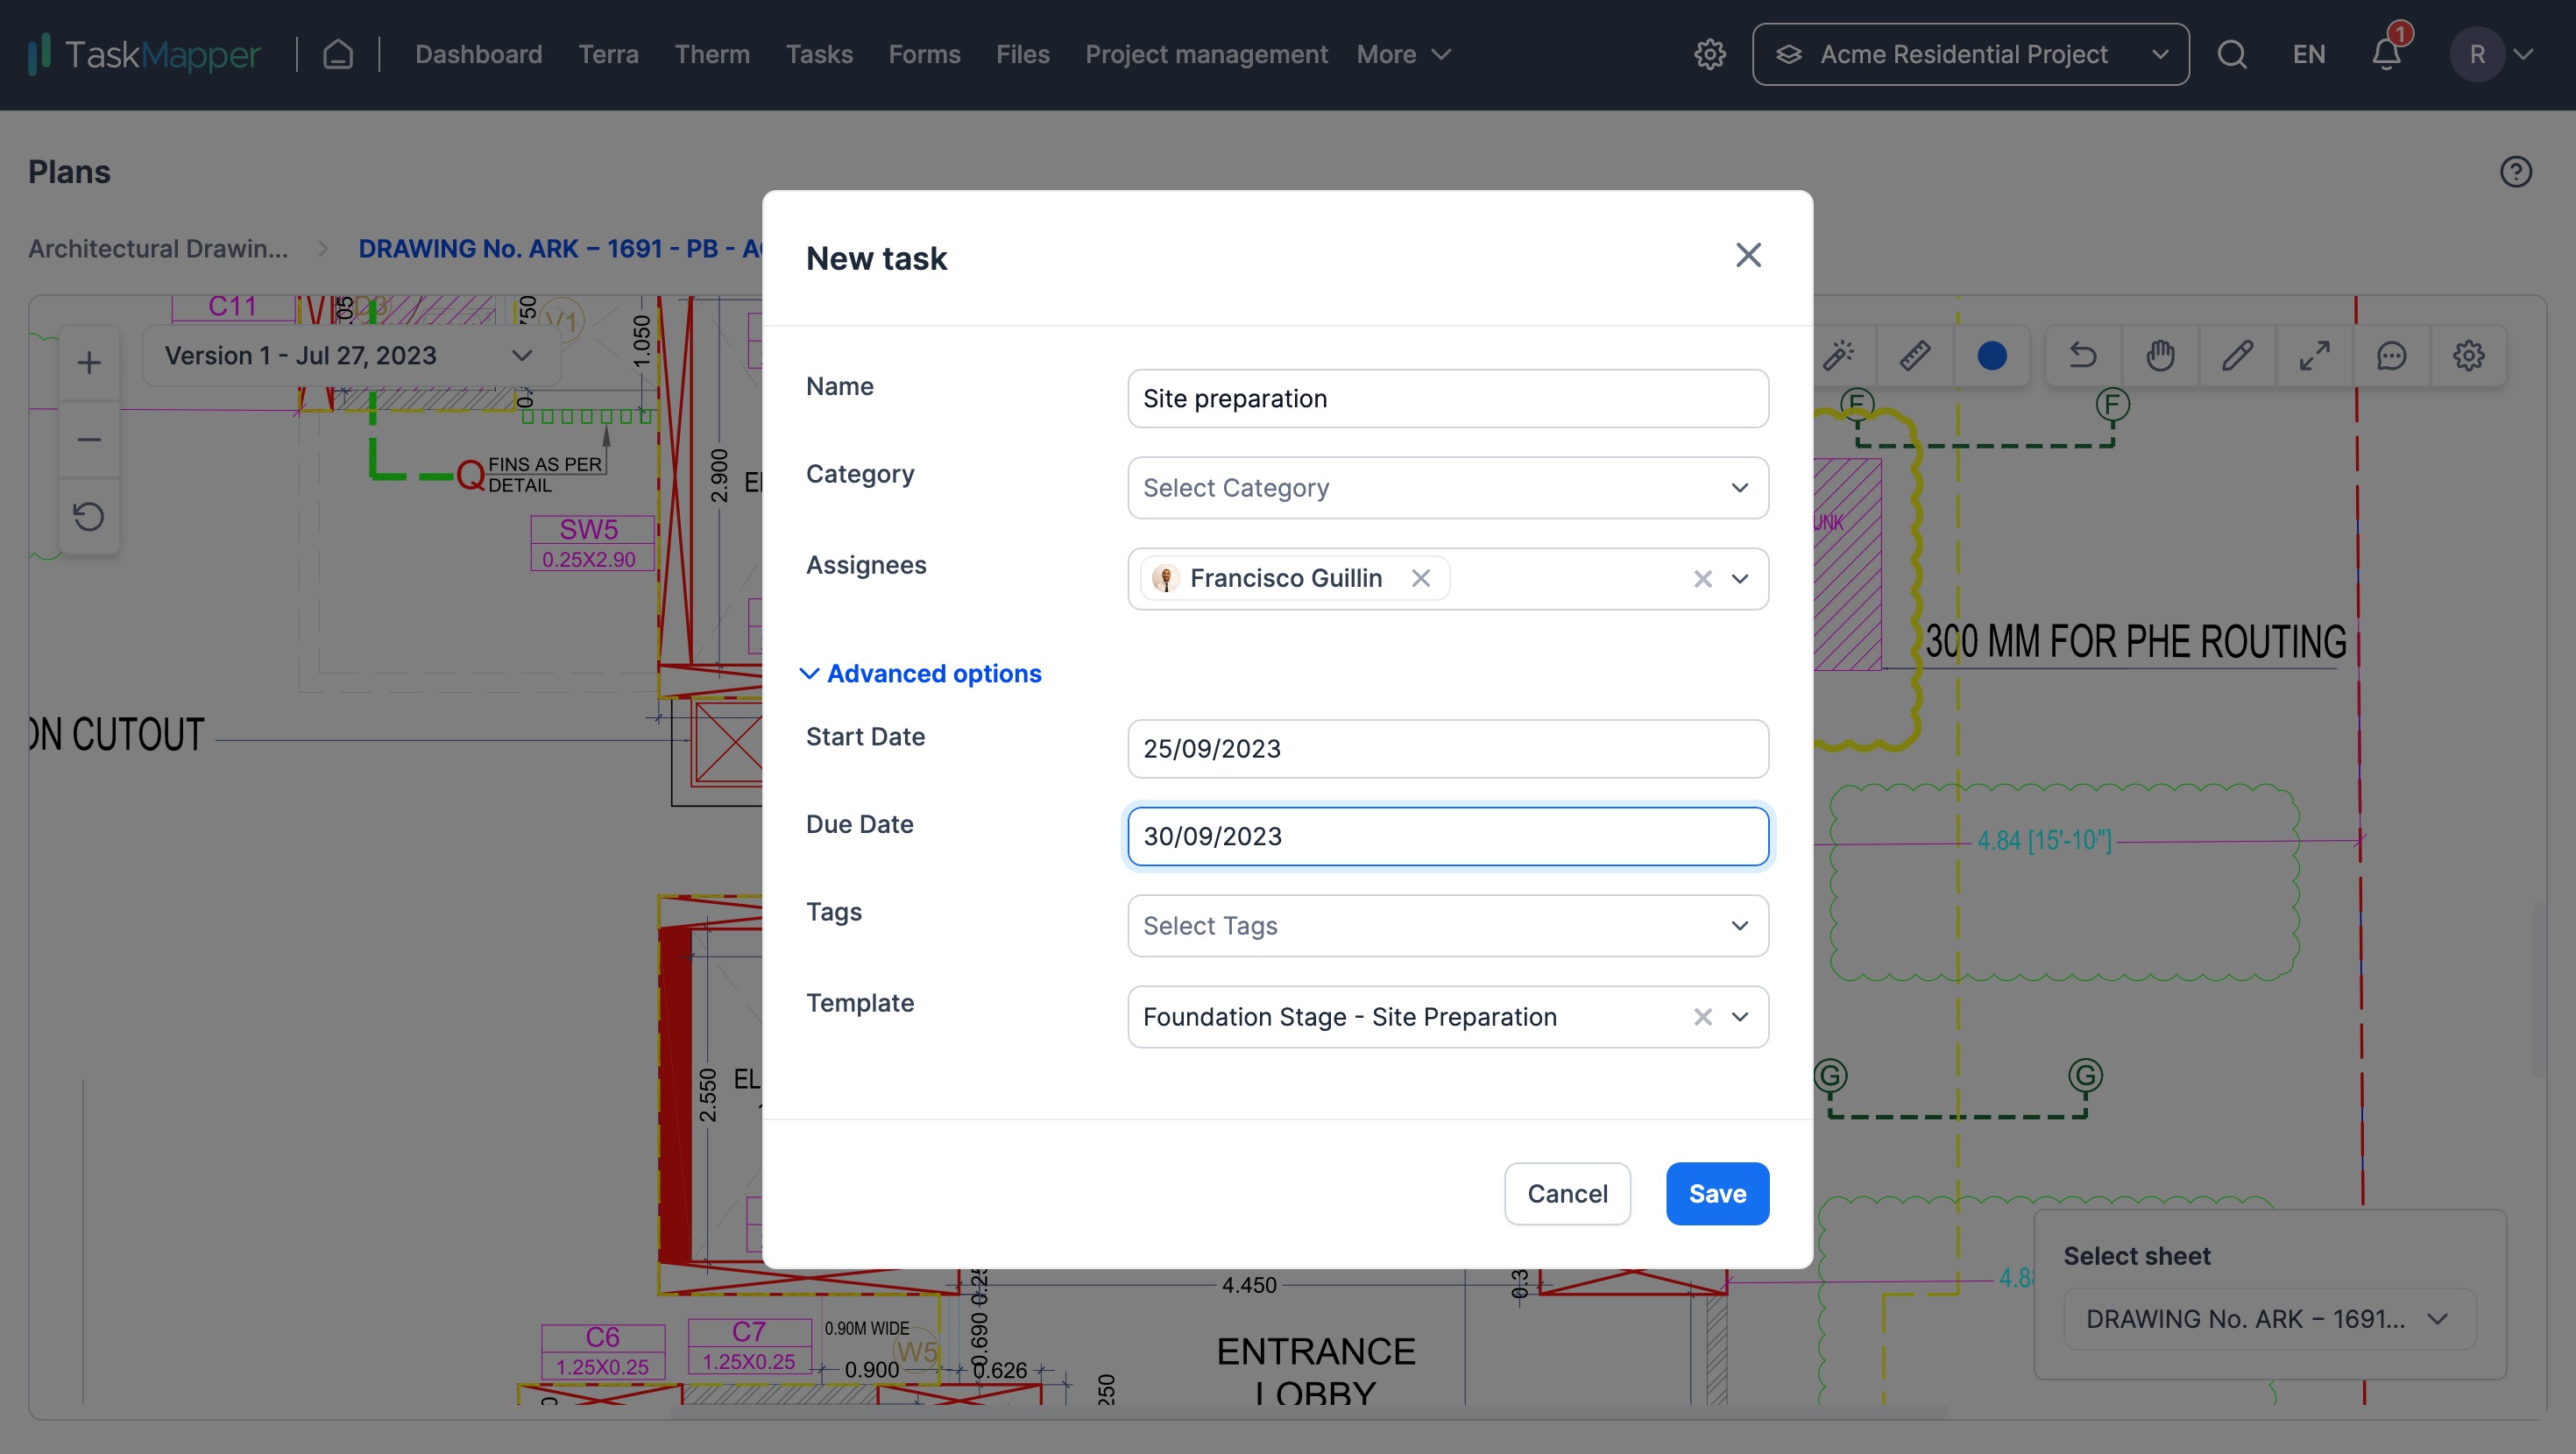Close the New task dialog
Screen dimensions: 2576x1454
click(x=1748, y=255)
